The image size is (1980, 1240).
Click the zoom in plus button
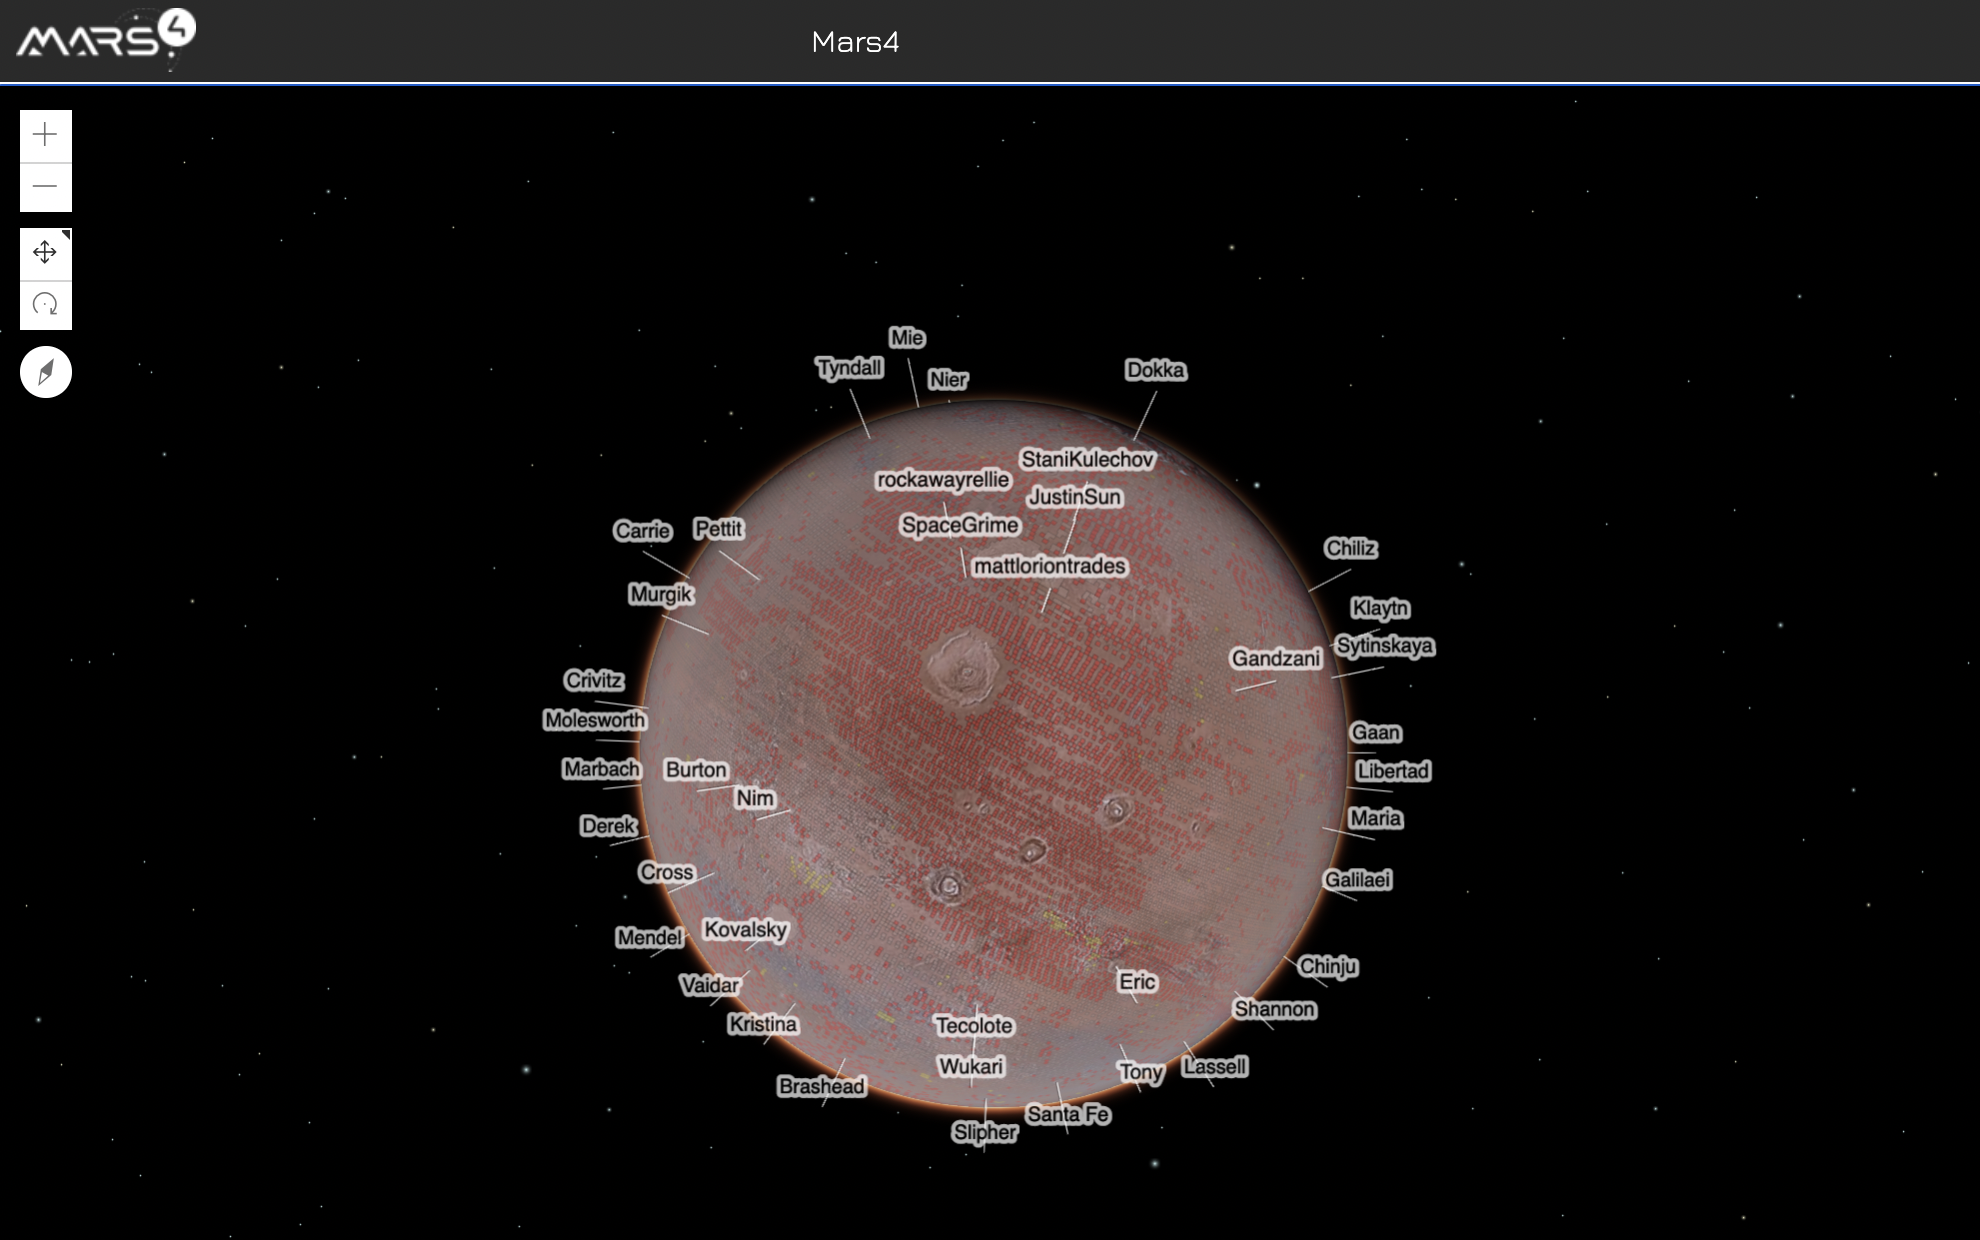(x=45, y=135)
